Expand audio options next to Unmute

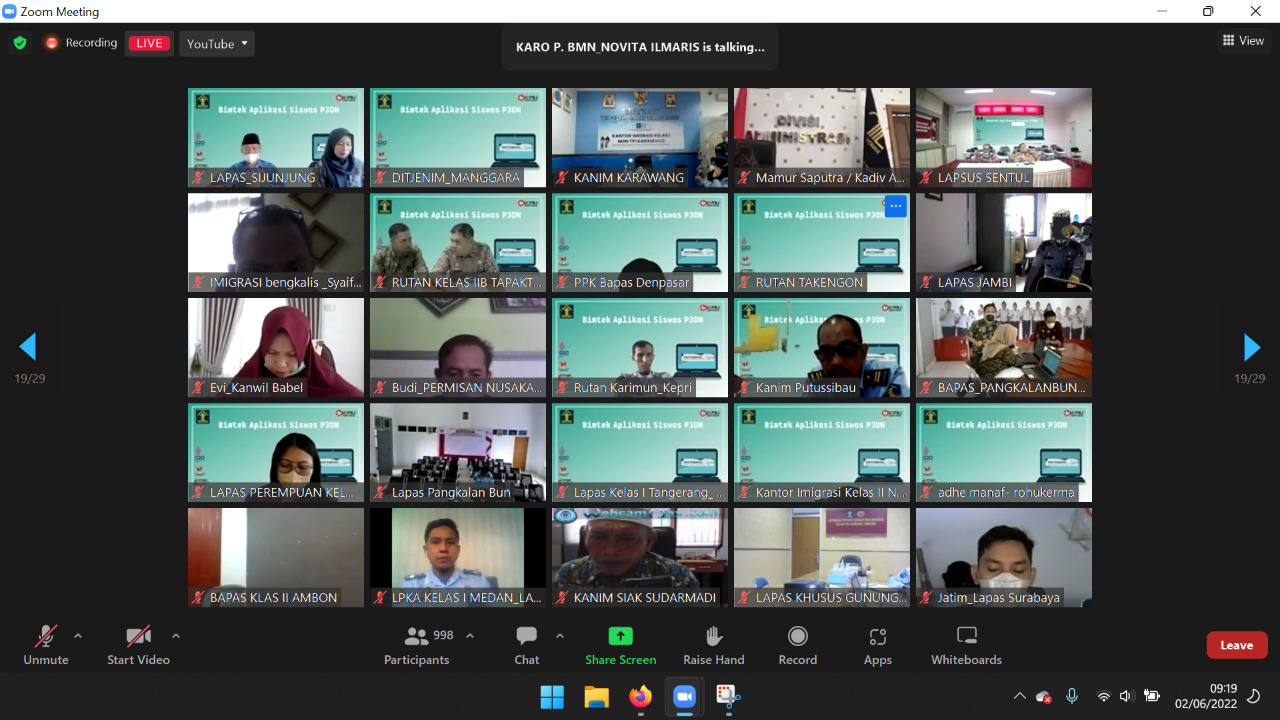pos(78,636)
